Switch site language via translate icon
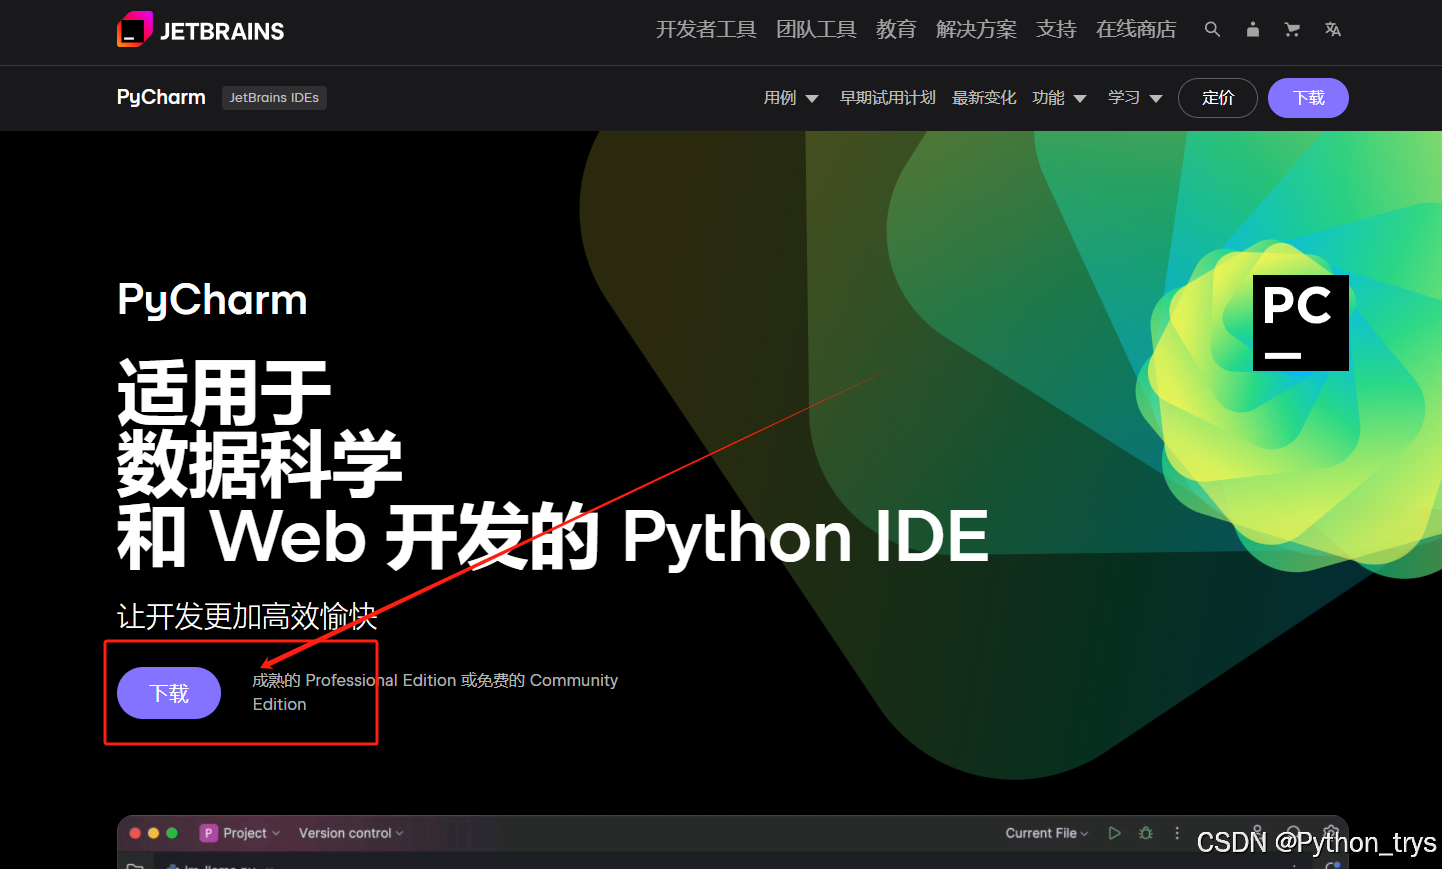 click(1332, 30)
